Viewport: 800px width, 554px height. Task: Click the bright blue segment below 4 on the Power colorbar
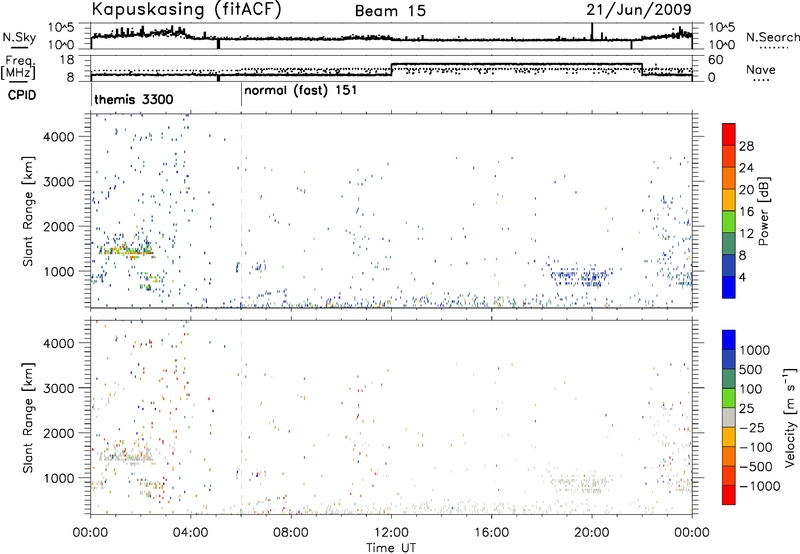(x=729, y=287)
